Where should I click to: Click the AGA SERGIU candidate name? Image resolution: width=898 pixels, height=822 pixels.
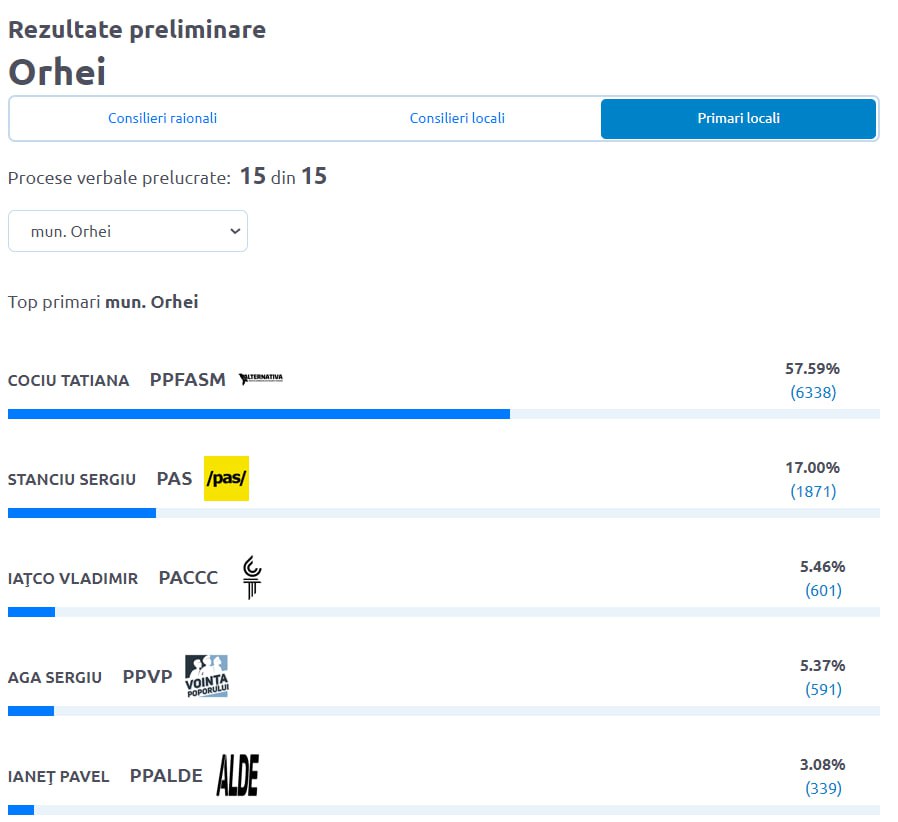coord(55,678)
